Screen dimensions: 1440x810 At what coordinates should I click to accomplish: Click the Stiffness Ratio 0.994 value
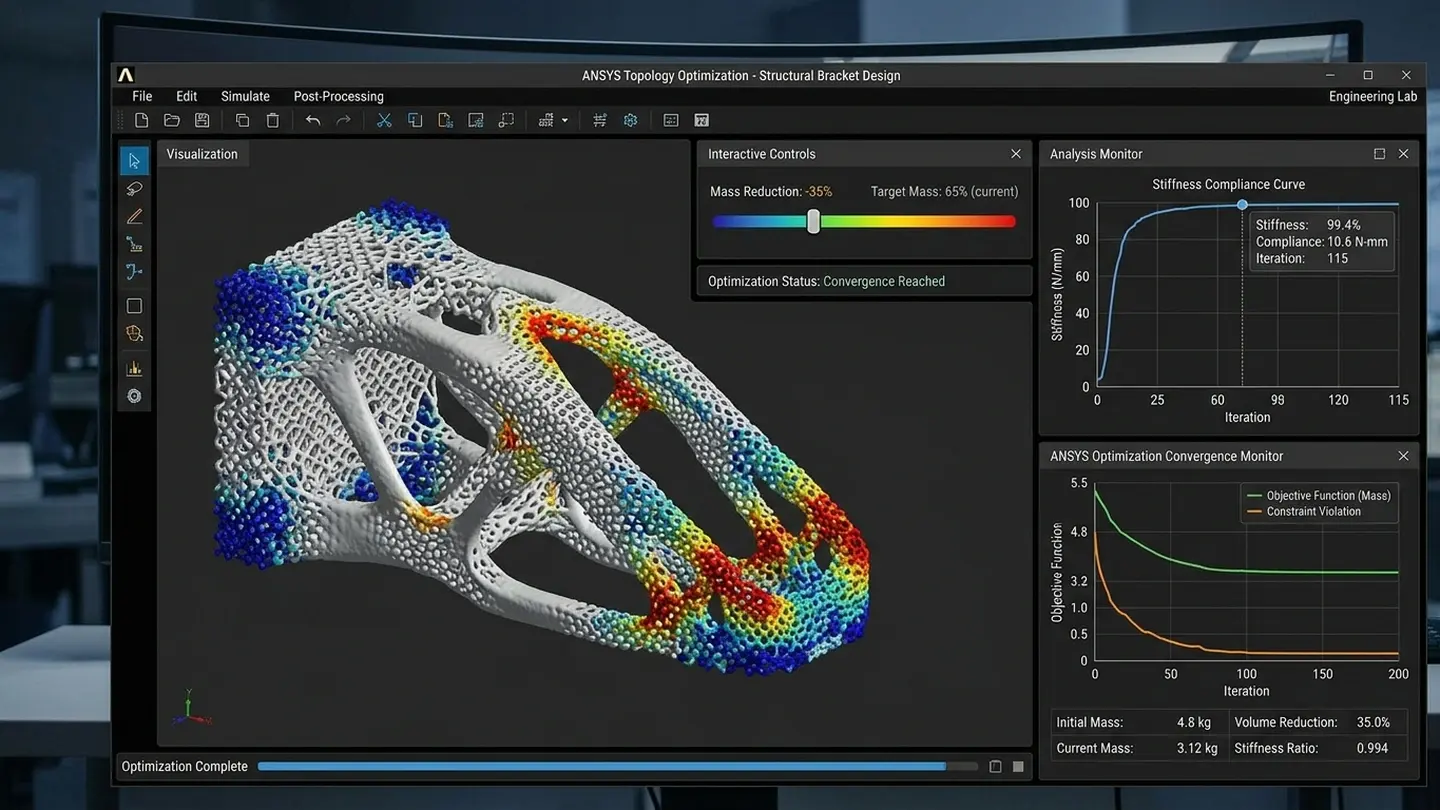click(x=1372, y=748)
